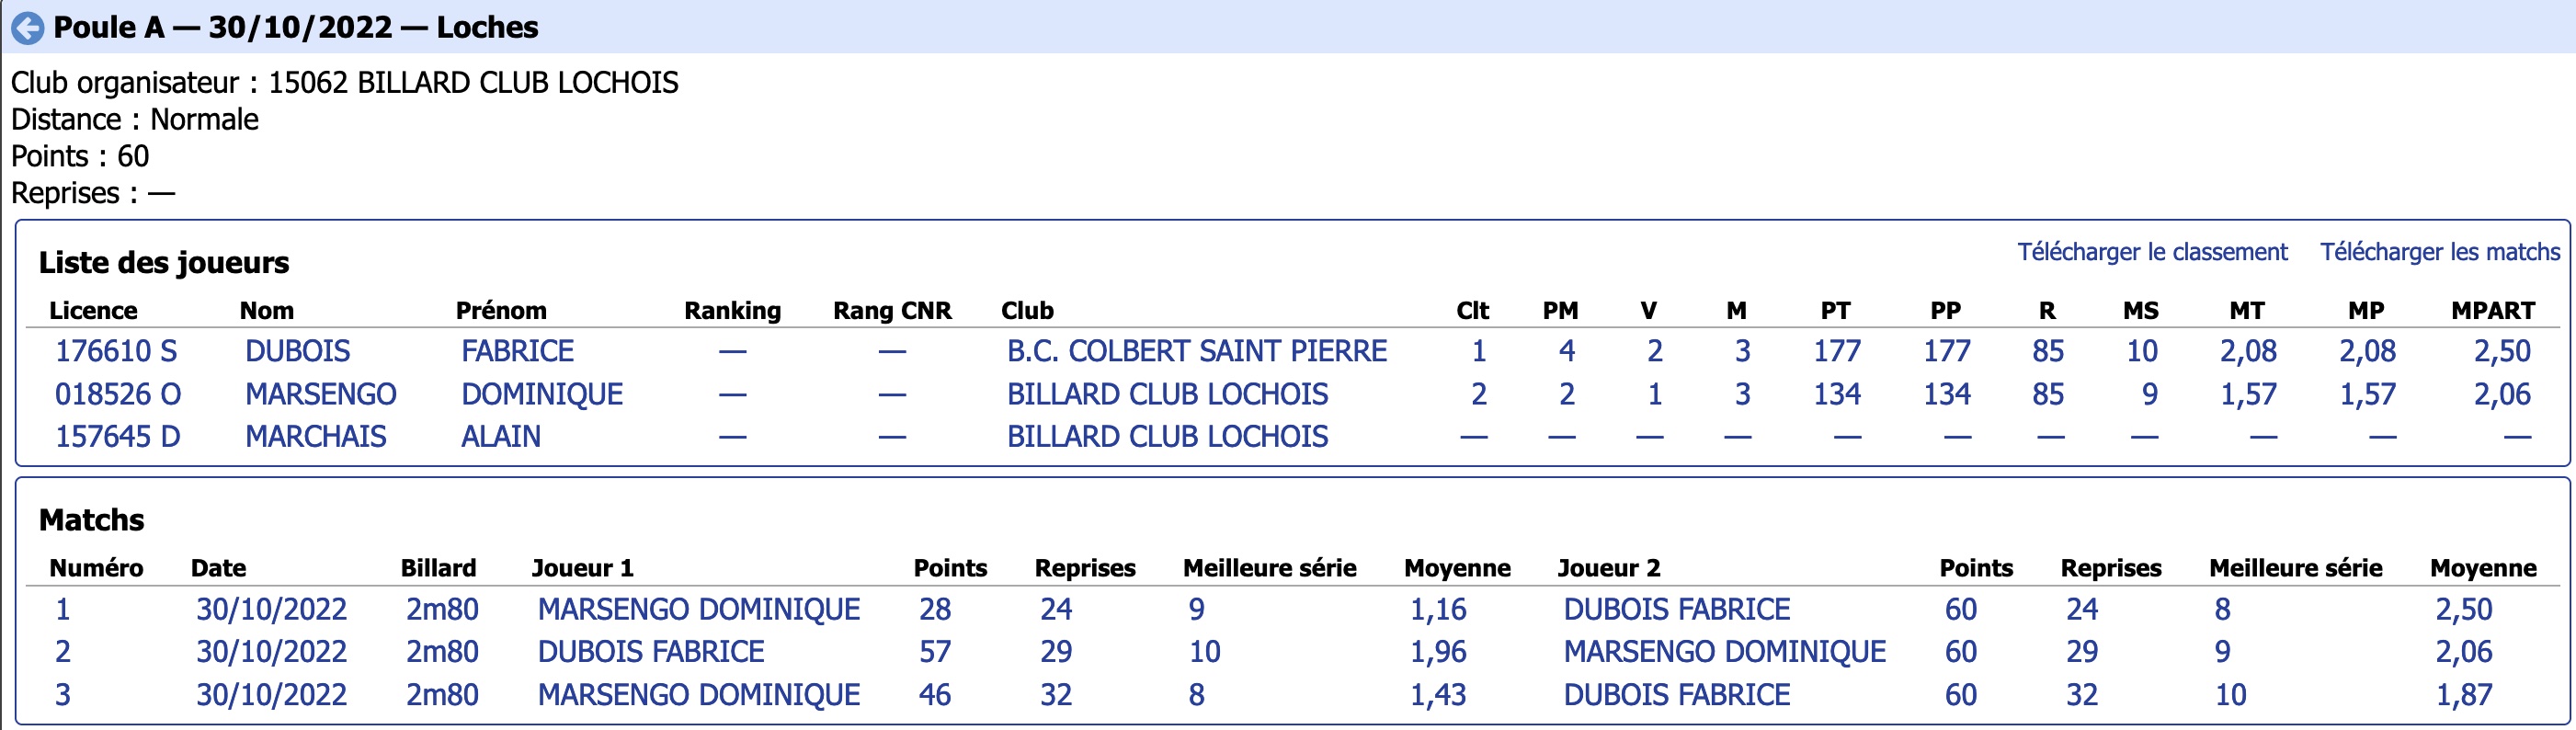Click DUBOIS FABRICE as Joueur 1 in match 2
The width and height of the screenshot is (2576, 730).
651,652
